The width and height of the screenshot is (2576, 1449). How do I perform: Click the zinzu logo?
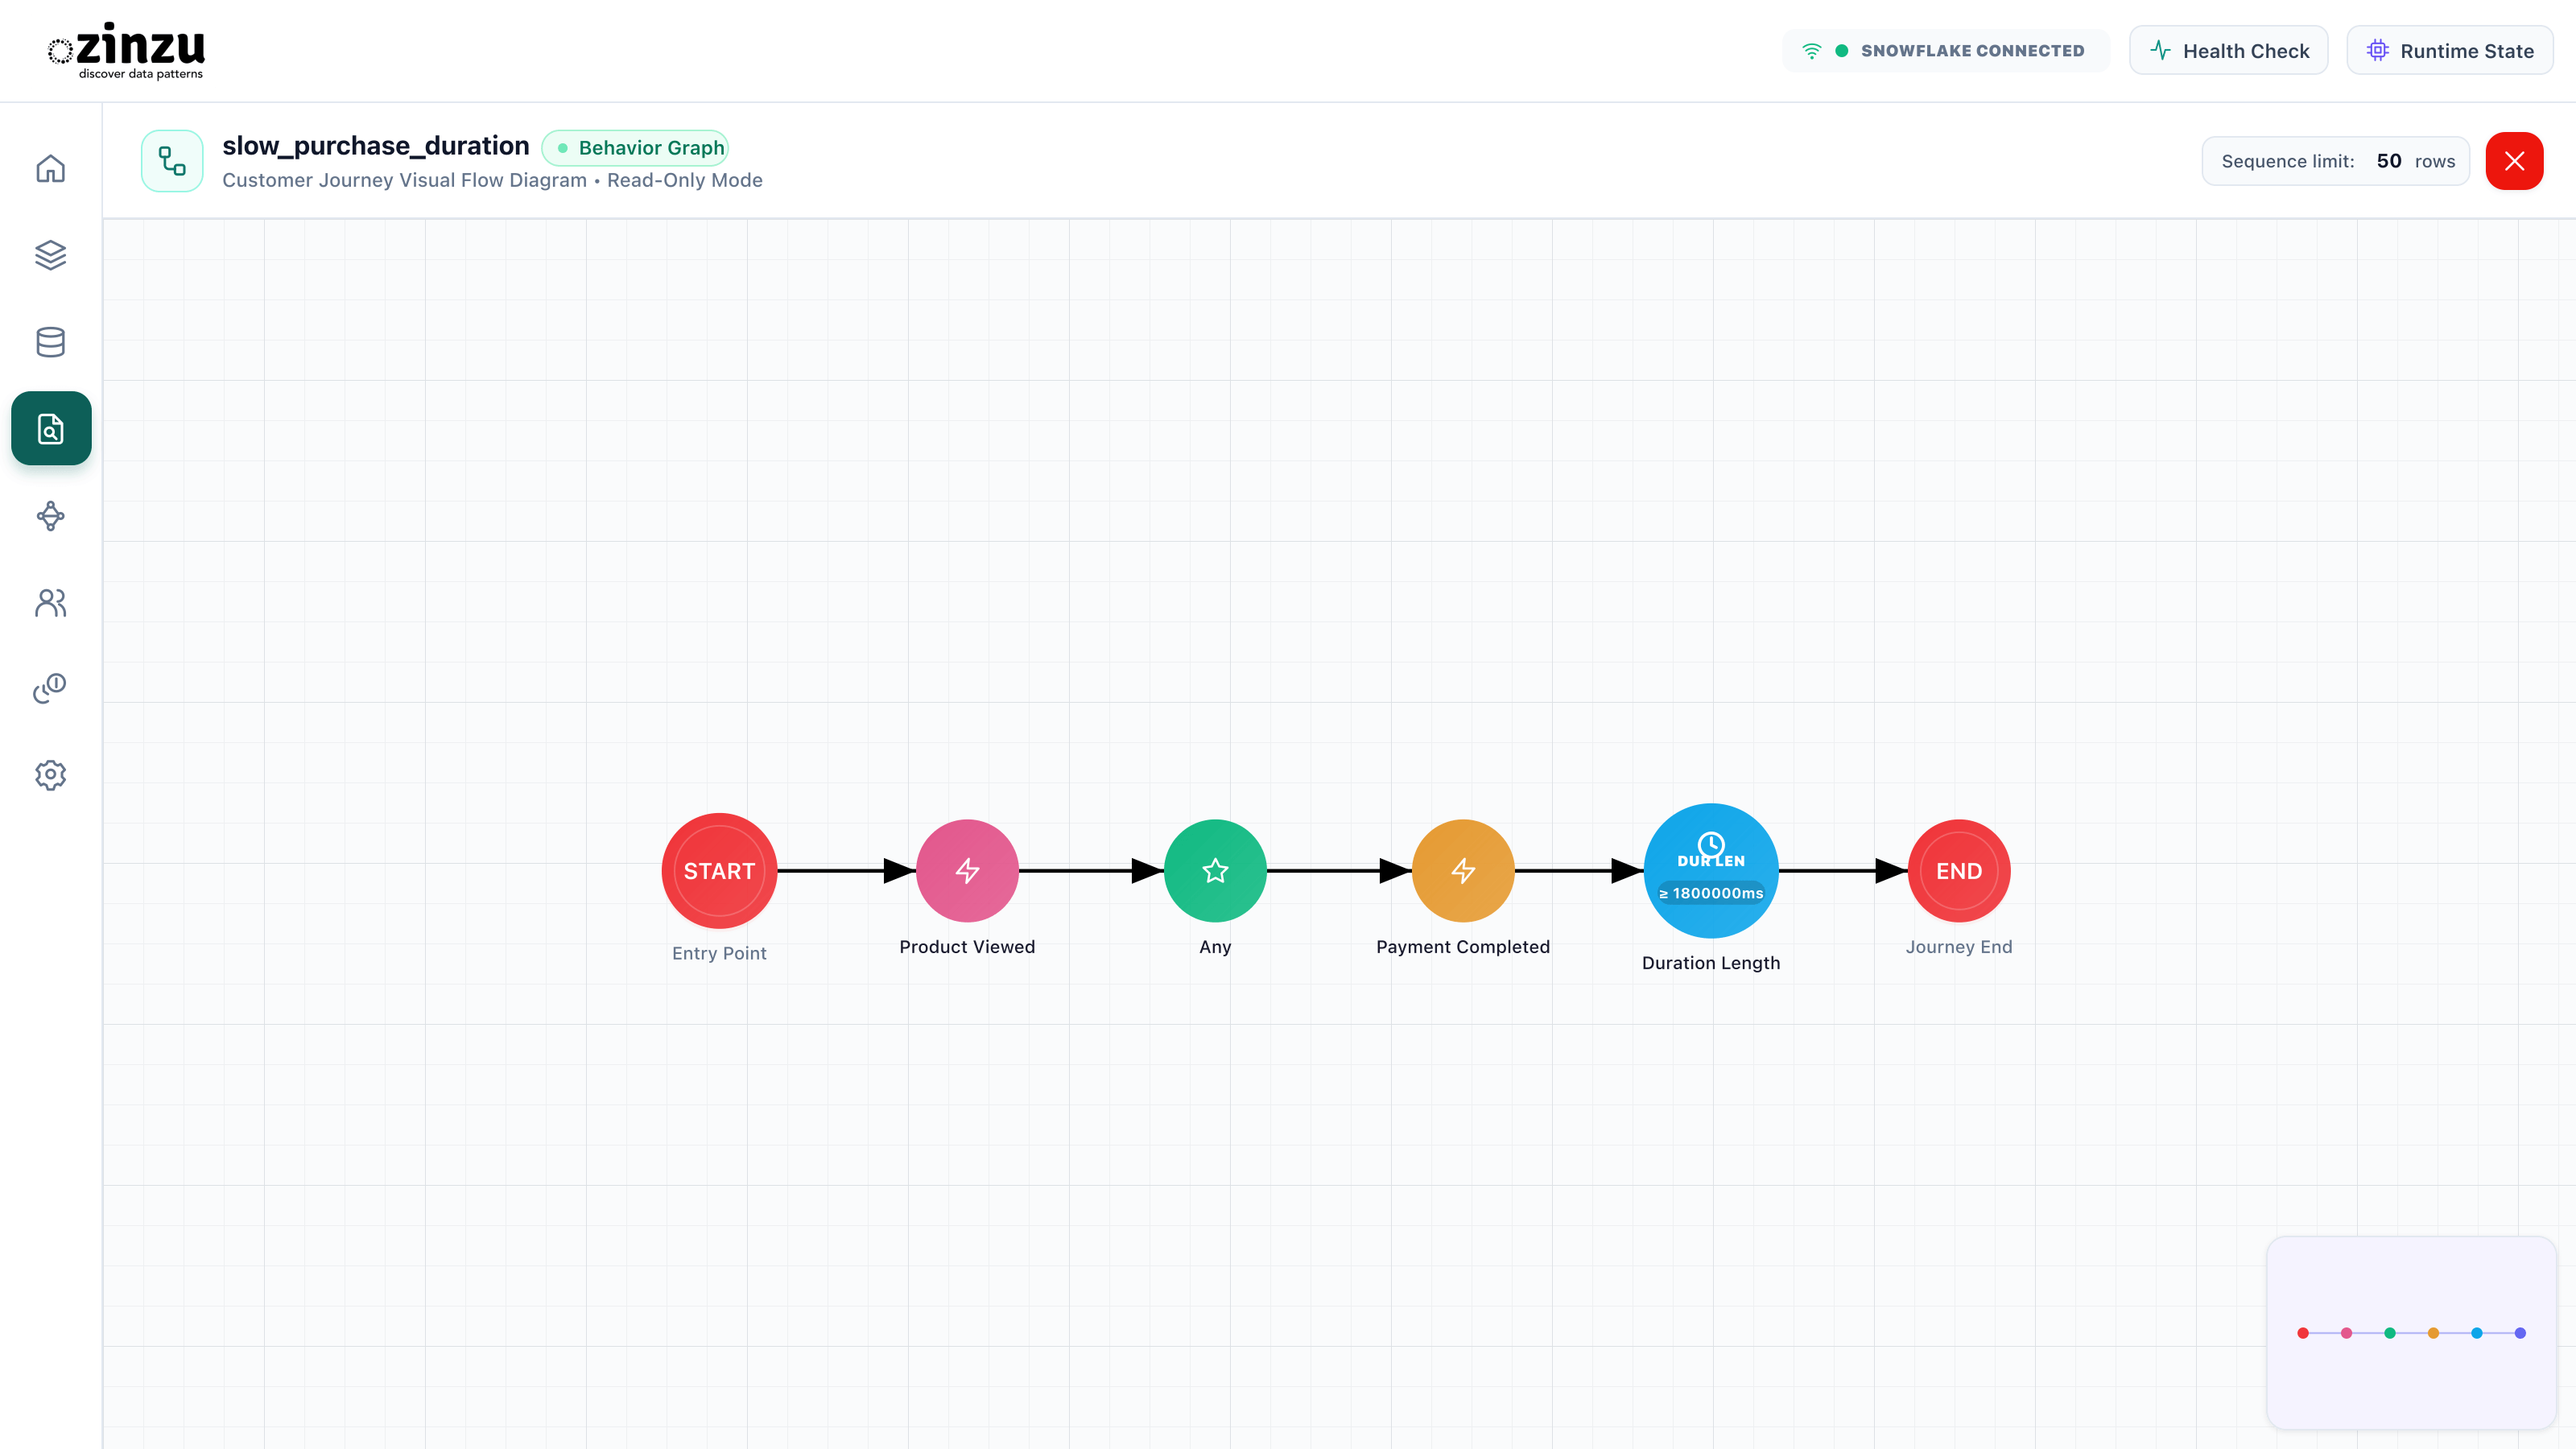coord(126,50)
